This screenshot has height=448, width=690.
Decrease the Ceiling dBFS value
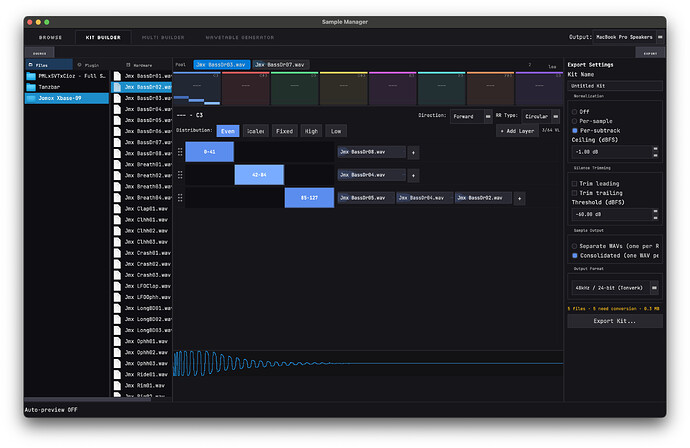pos(655,155)
